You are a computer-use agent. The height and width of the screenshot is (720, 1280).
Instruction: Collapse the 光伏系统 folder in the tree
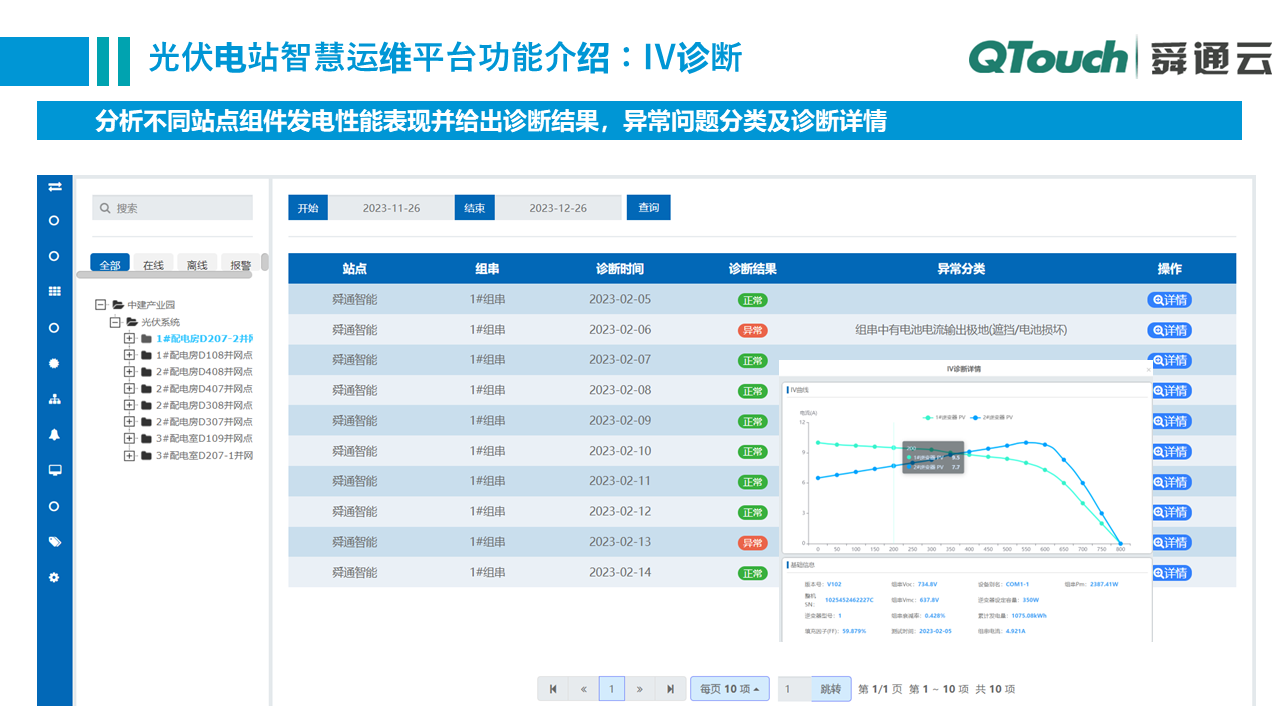pos(115,321)
